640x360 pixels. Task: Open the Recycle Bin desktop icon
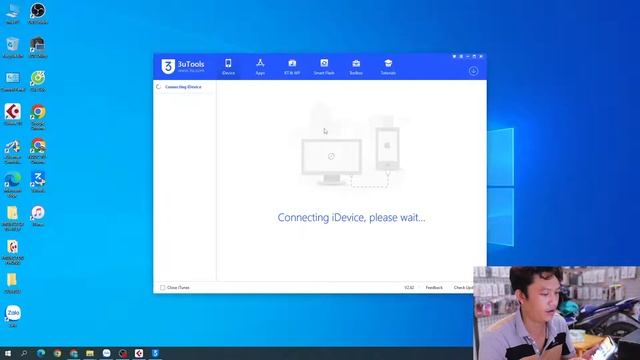point(13,47)
